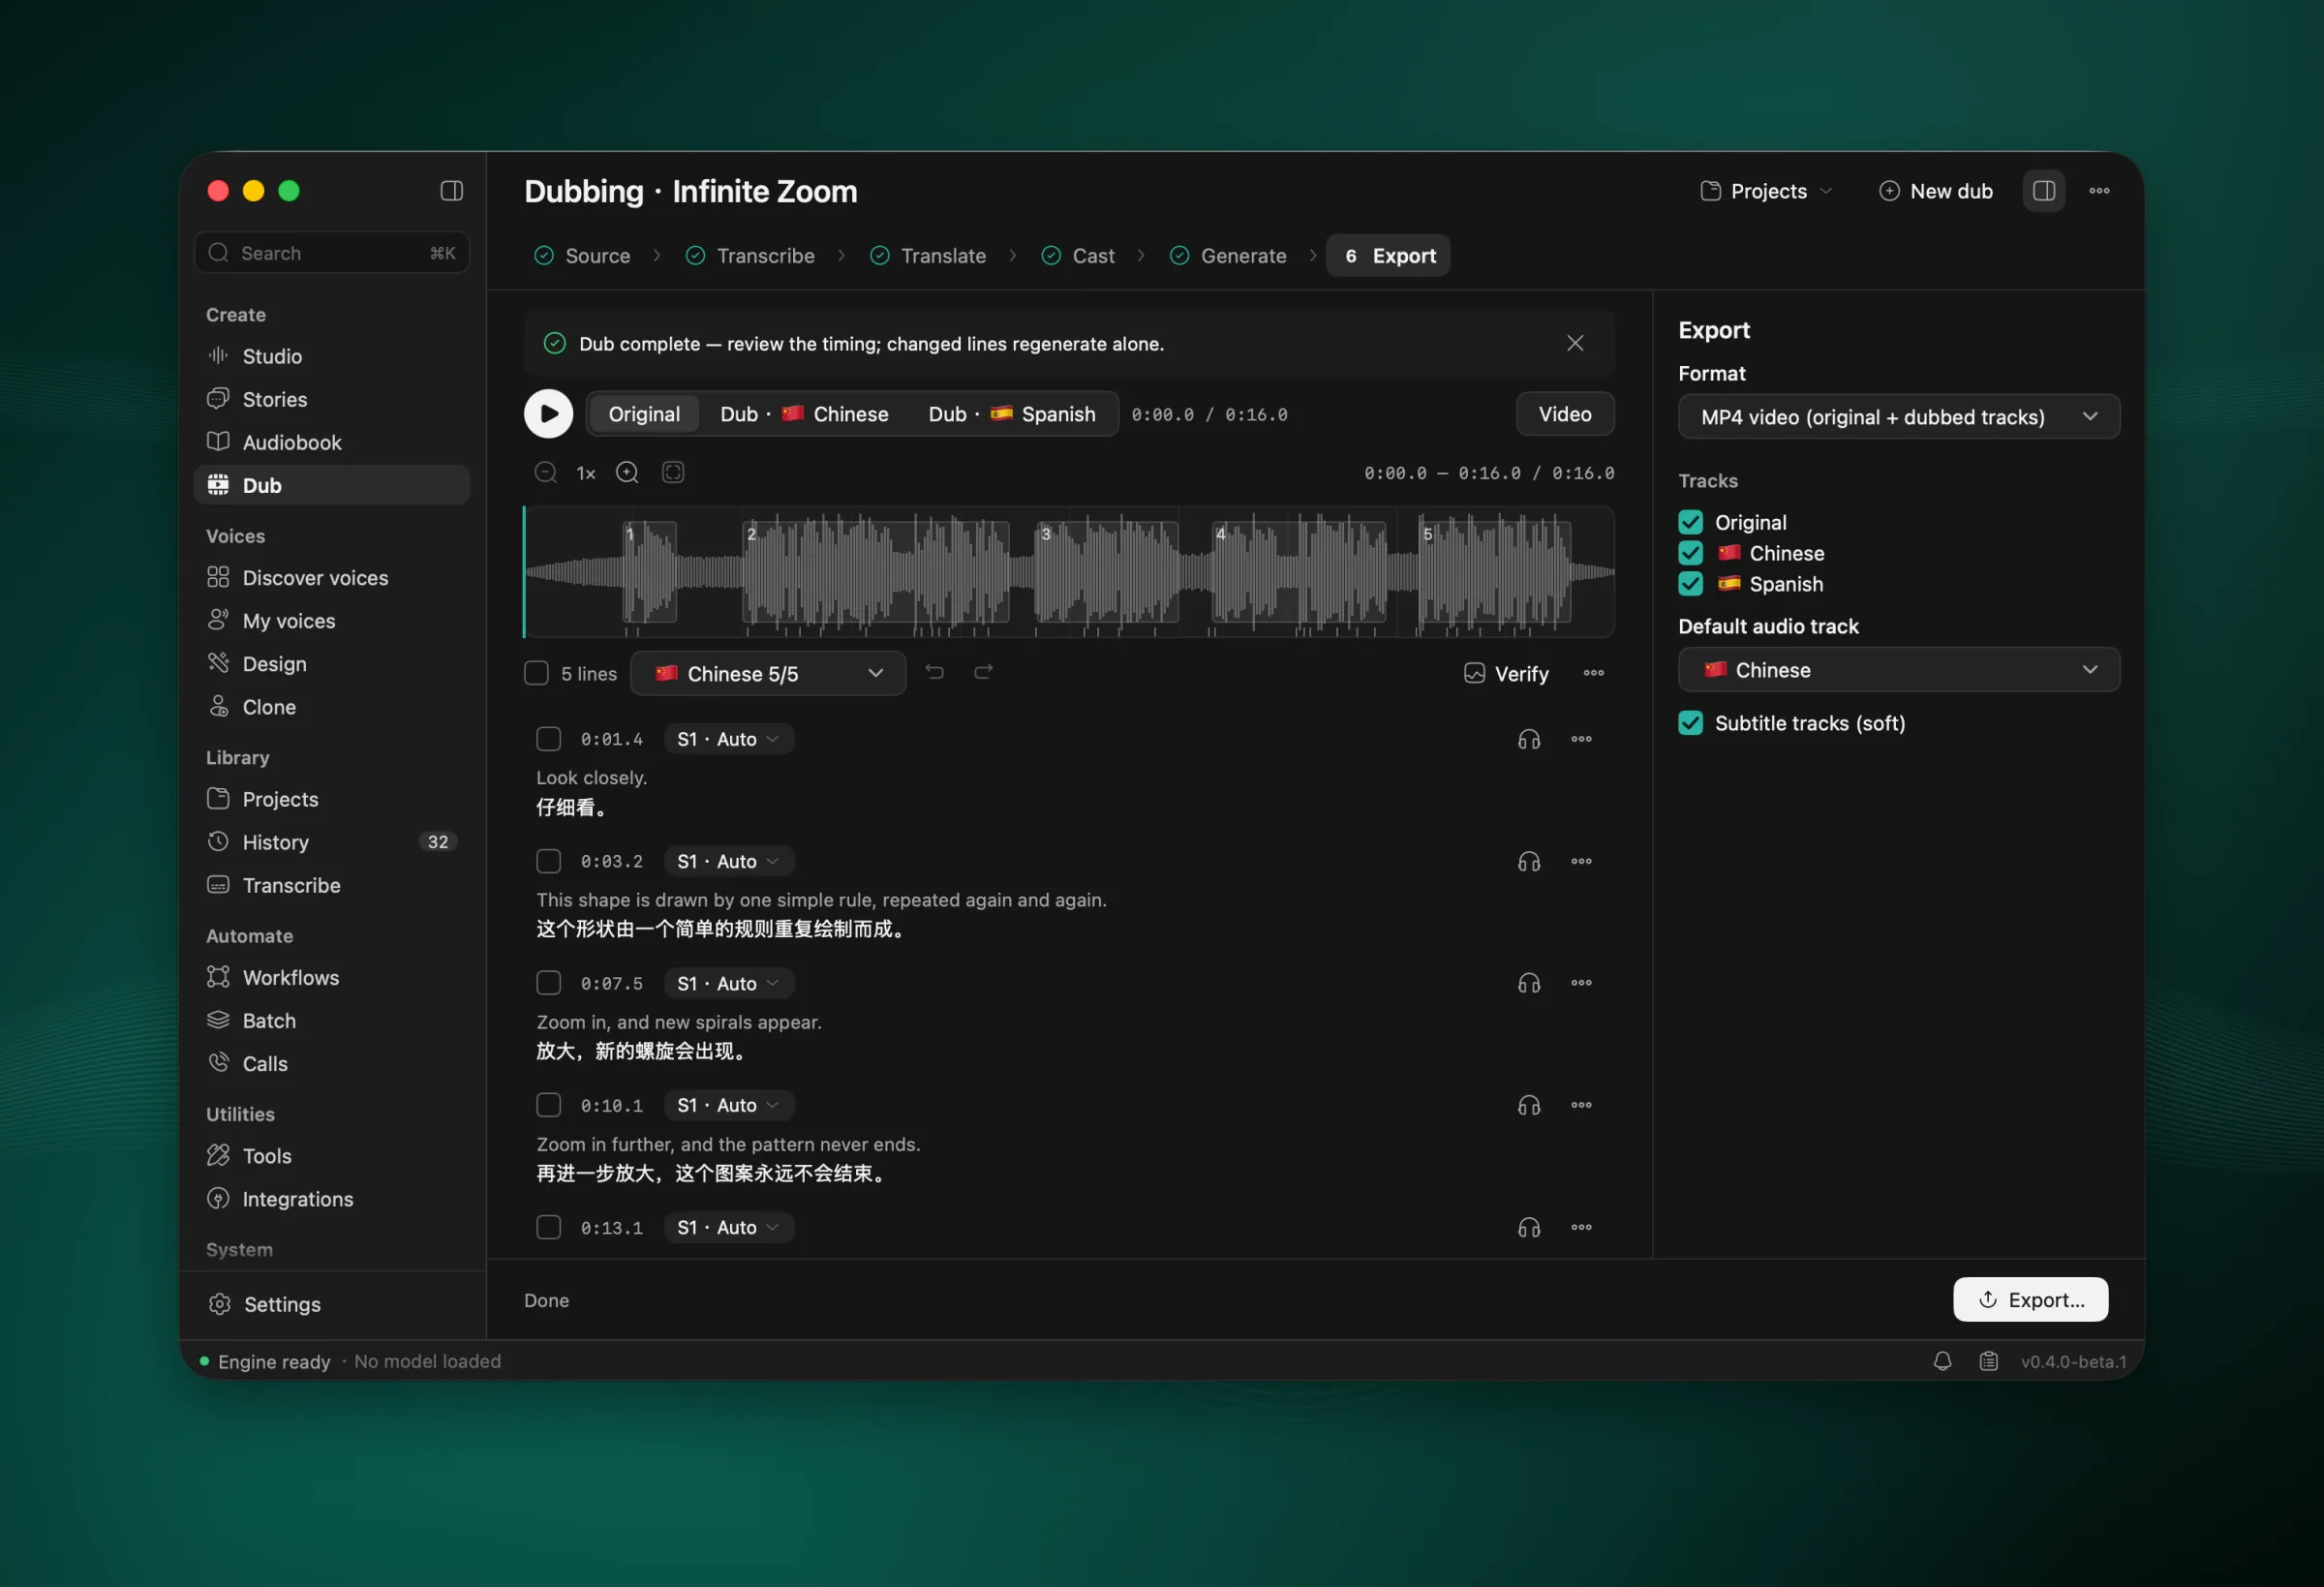Screen dimensions: 2324x1587
Task: Open notifications bell in status bar
Action: (x=1942, y=1361)
